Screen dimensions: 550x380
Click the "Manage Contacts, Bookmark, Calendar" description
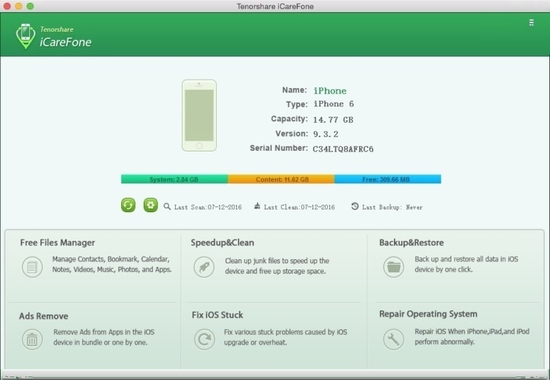[x=112, y=264]
